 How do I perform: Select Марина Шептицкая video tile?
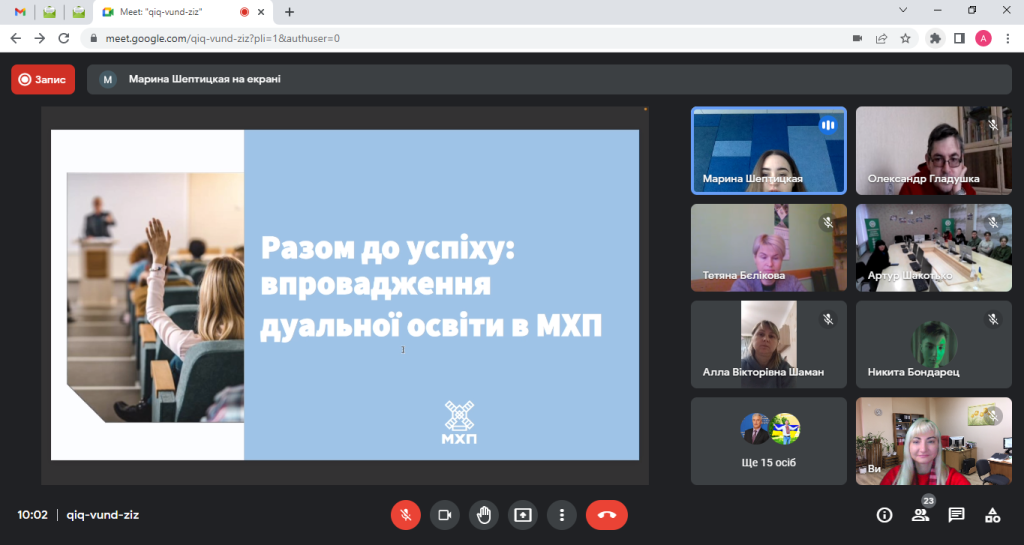pyautogui.click(x=768, y=150)
